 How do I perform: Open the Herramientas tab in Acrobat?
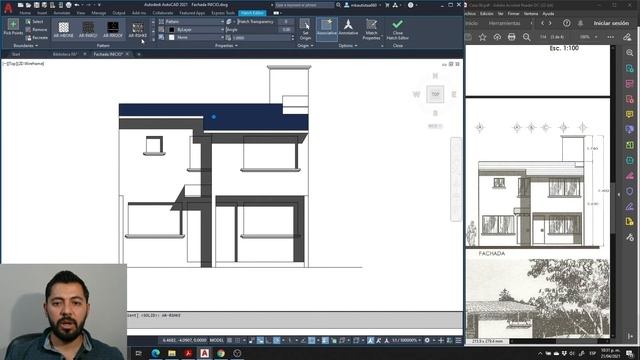point(504,23)
